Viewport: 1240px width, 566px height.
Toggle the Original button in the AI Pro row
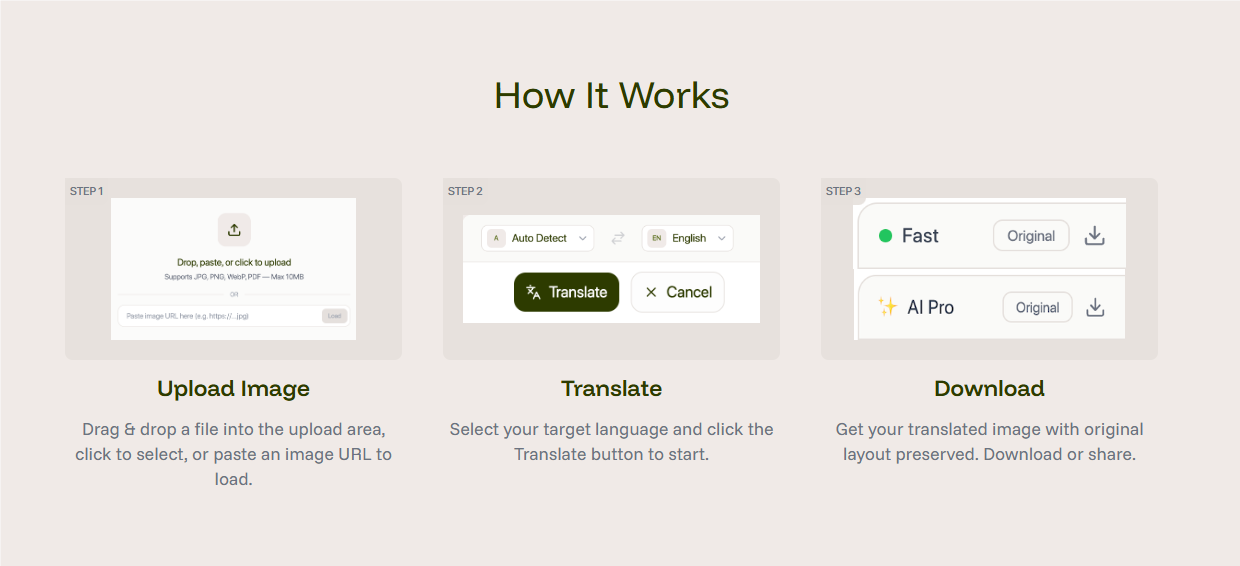(x=1037, y=308)
